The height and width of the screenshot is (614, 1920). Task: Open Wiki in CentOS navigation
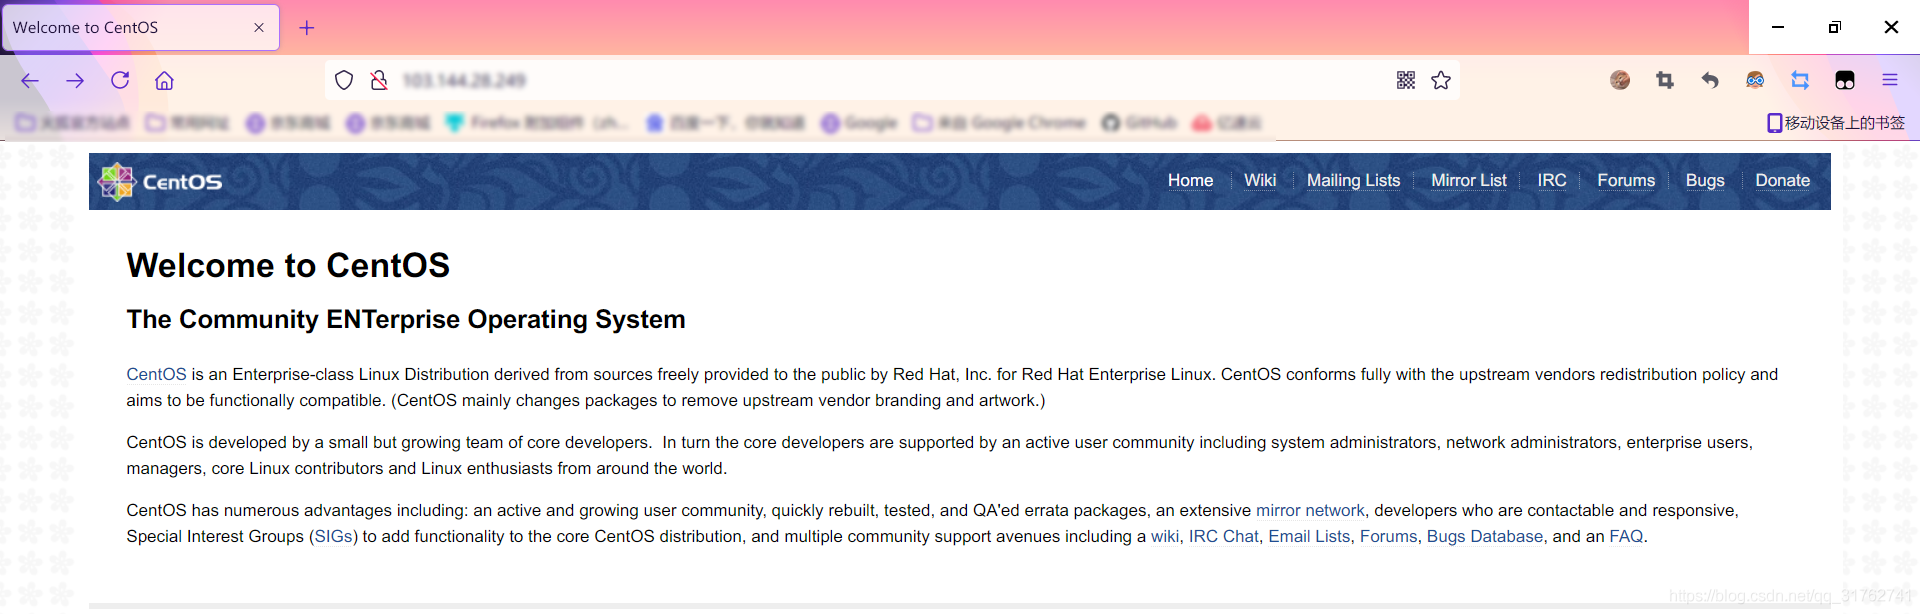[x=1260, y=181]
